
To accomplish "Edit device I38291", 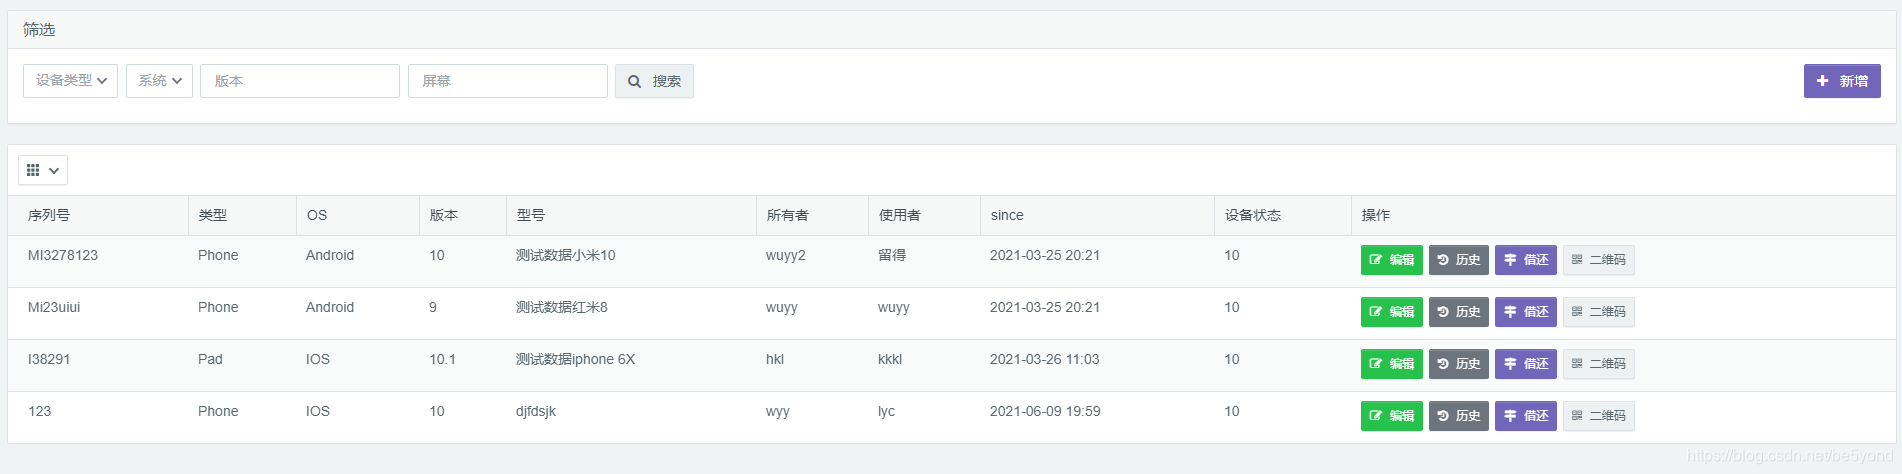I will [x=1391, y=364].
